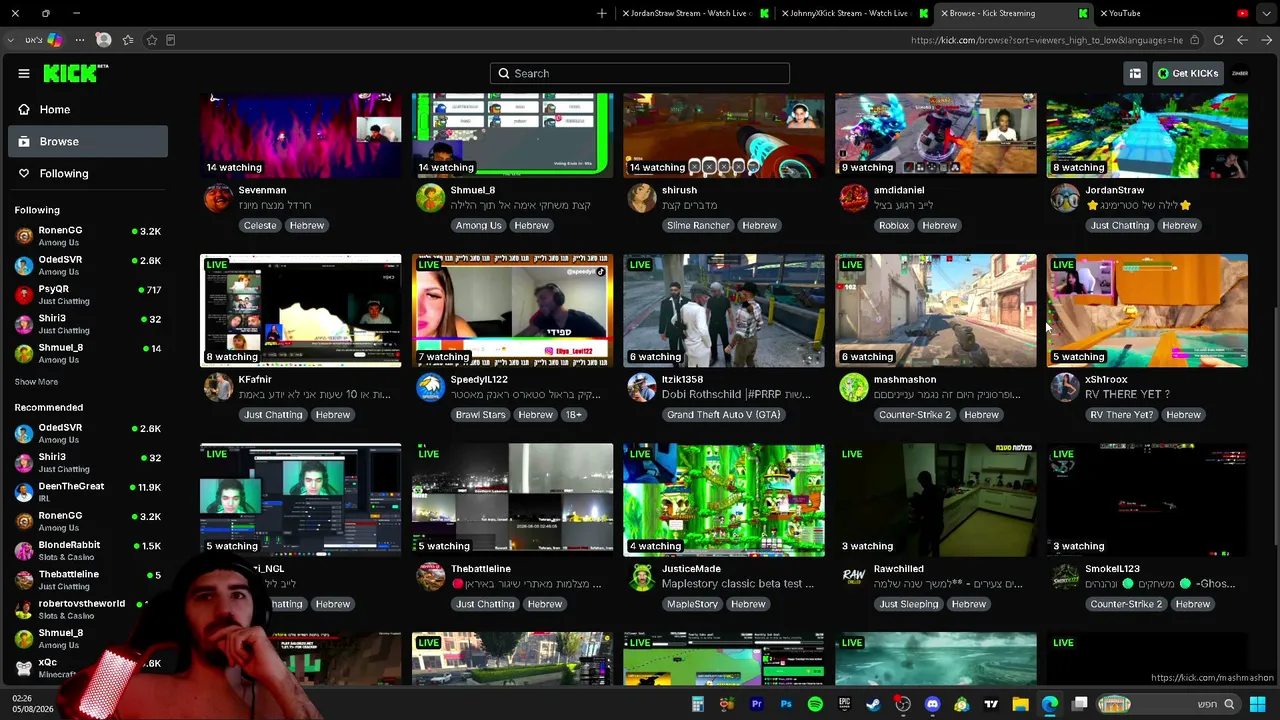Select the MapleStory category tag
Viewport: 1280px width, 720px height.
point(692,604)
